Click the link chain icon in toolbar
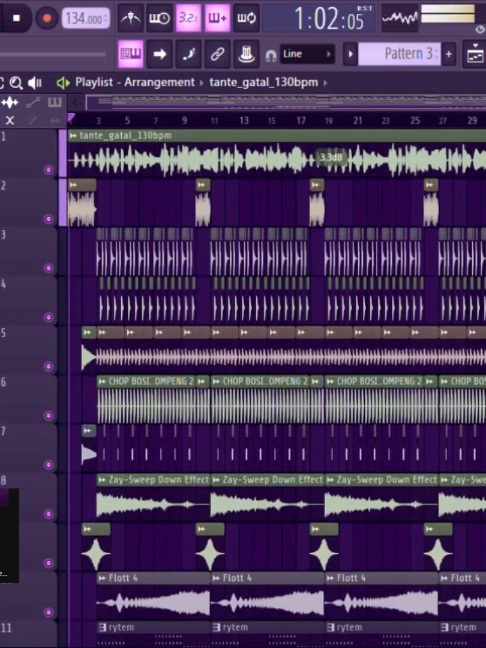This screenshot has width=486, height=648. point(217,54)
